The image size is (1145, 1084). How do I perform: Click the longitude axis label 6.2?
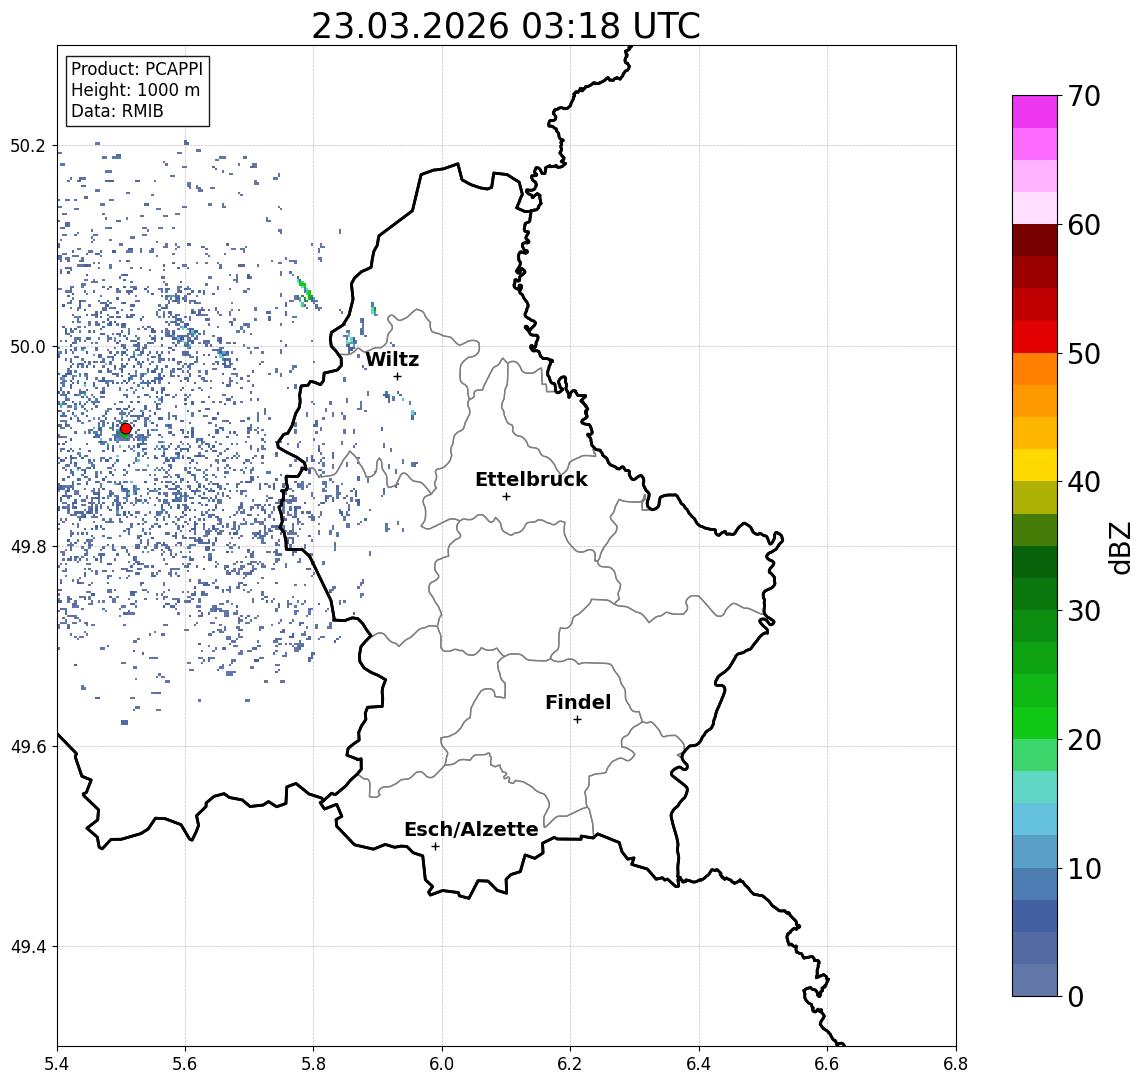tap(570, 1064)
